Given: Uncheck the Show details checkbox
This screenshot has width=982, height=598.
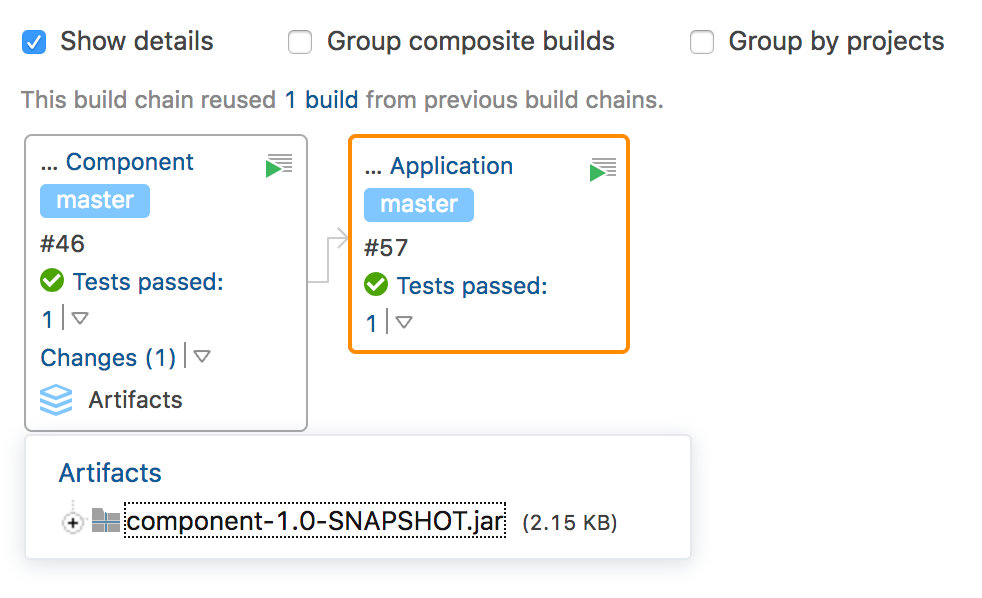Looking at the screenshot, I should pyautogui.click(x=33, y=42).
